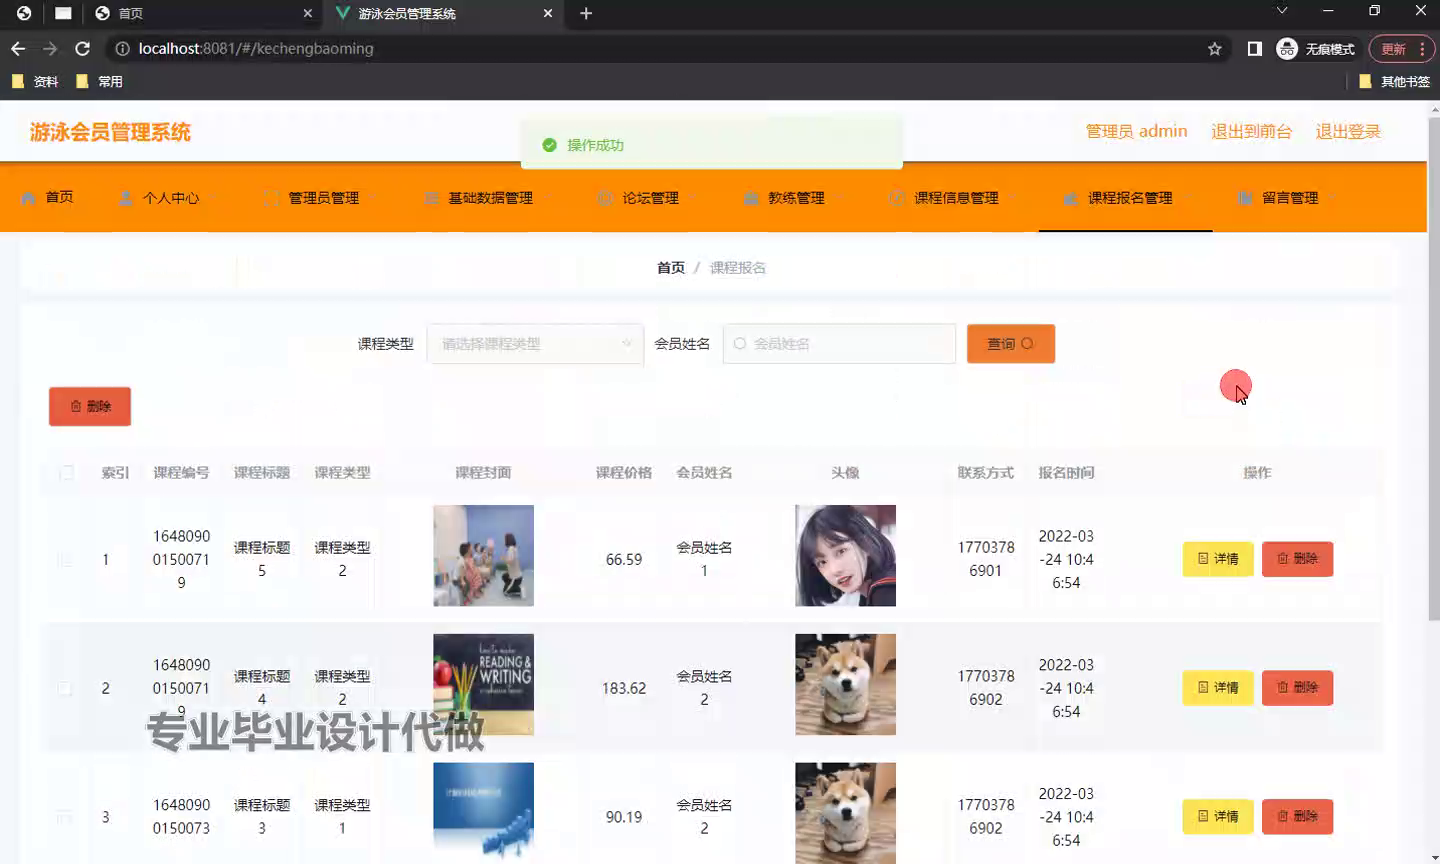Go back with the browser back arrow
Viewport: 1440px width, 864px height.
click(18, 48)
